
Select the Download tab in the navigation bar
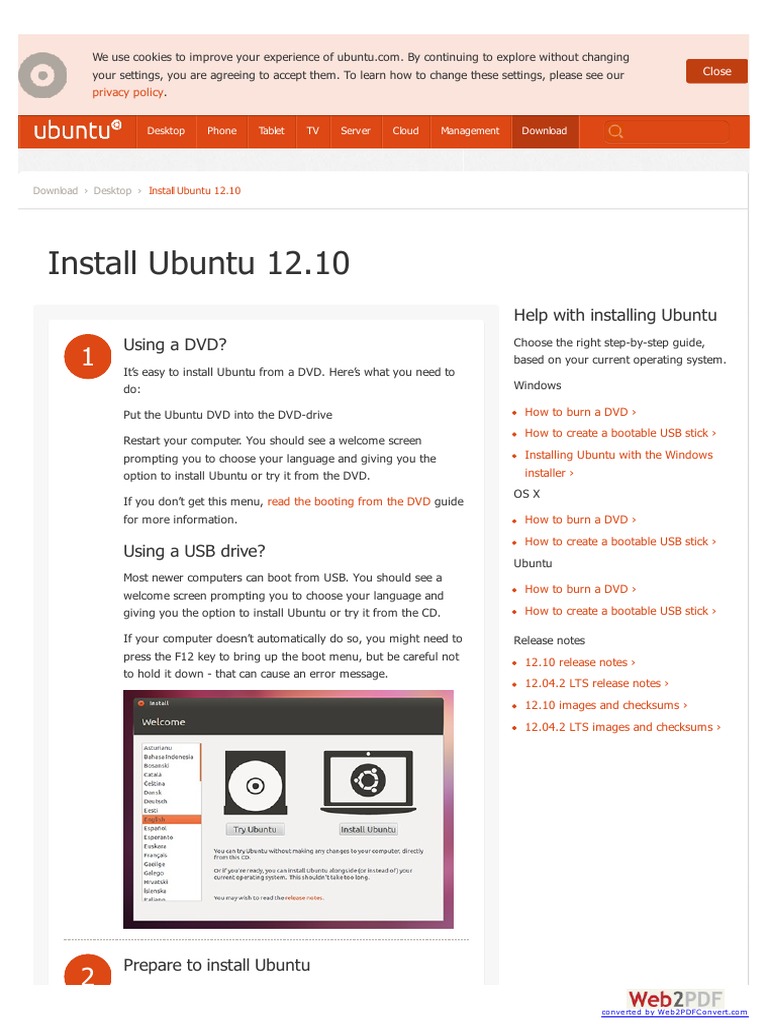[544, 131]
